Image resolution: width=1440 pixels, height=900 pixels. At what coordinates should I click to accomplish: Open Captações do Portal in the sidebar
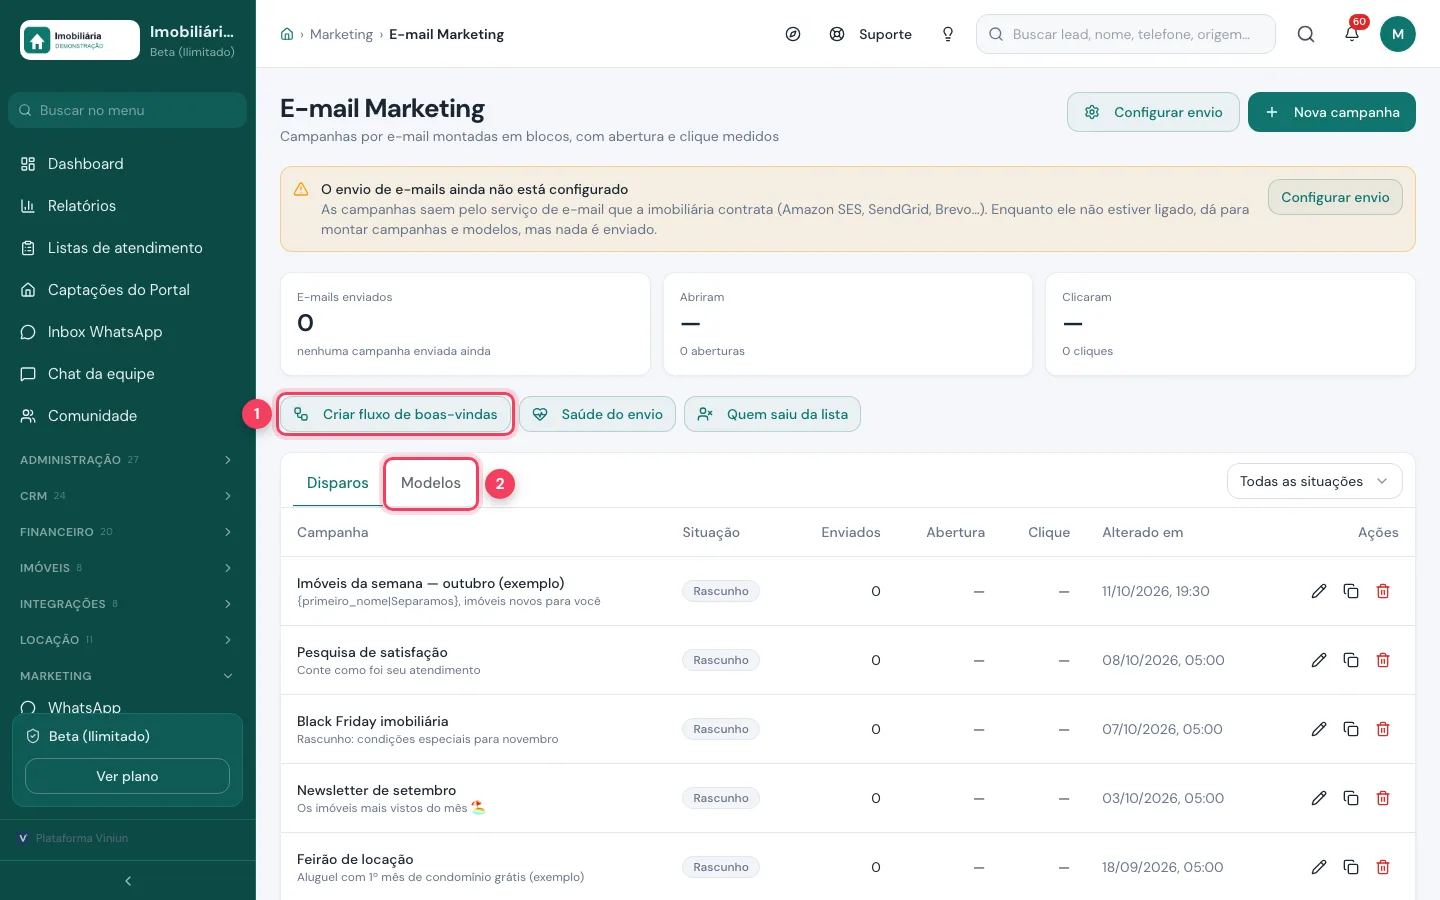128,290
